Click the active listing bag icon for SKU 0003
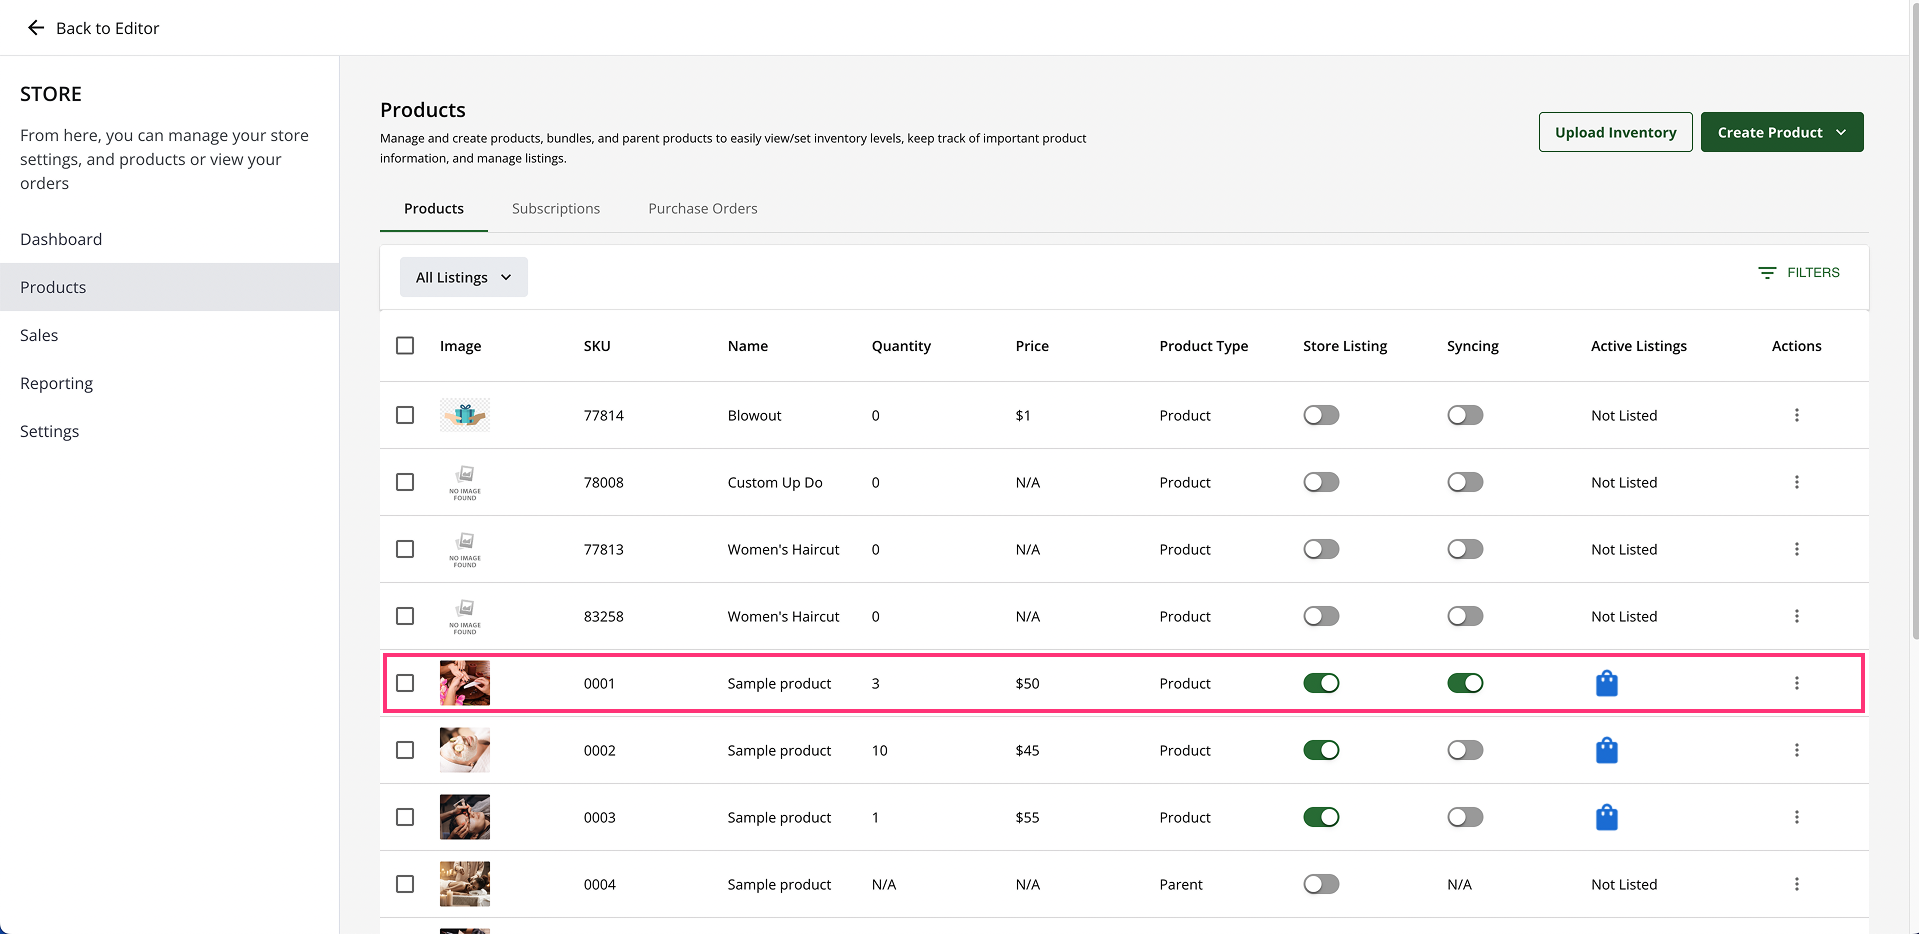 click(1606, 817)
